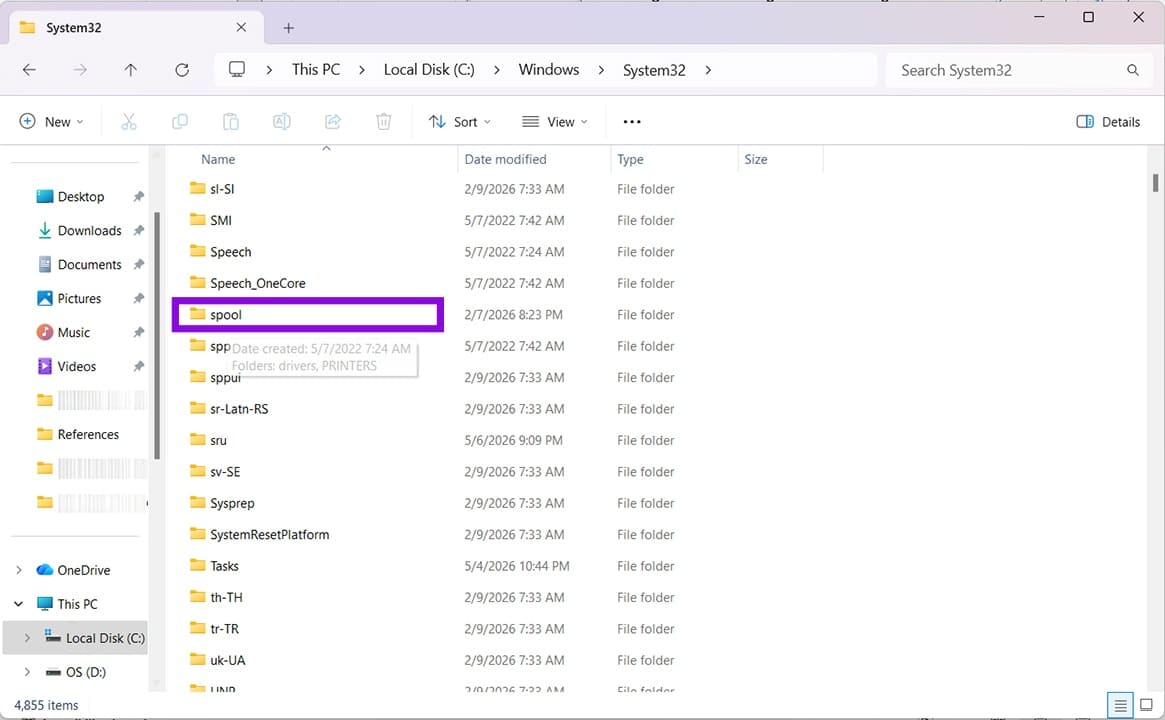Click the Copy icon in toolbar
Image resolution: width=1165 pixels, height=720 pixels.
point(180,122)
